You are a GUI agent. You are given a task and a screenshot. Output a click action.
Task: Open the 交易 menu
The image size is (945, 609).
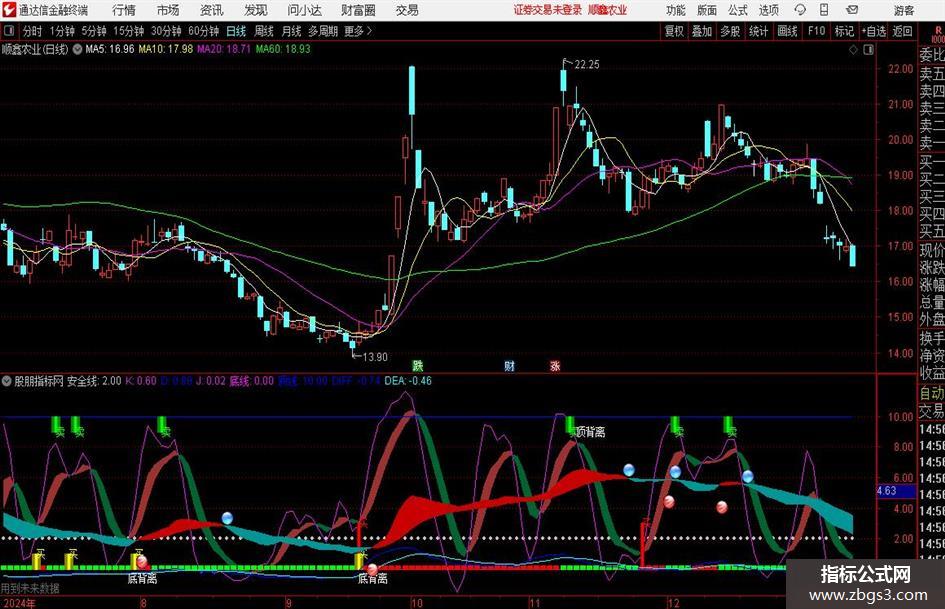(407, 10)
